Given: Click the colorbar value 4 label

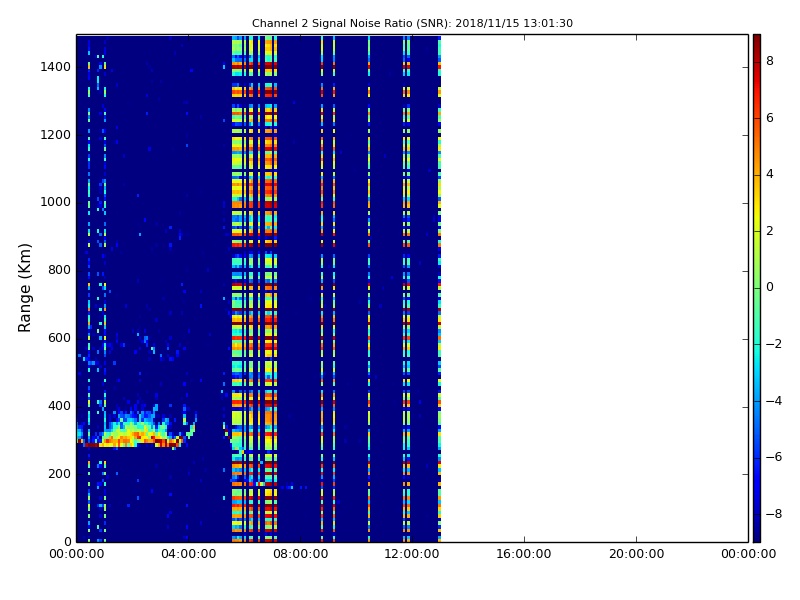Looking at the screenshot, I should tap(770, 174).
